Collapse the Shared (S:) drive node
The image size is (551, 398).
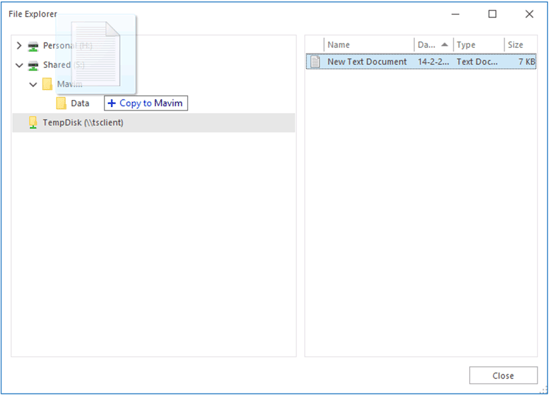19,65
